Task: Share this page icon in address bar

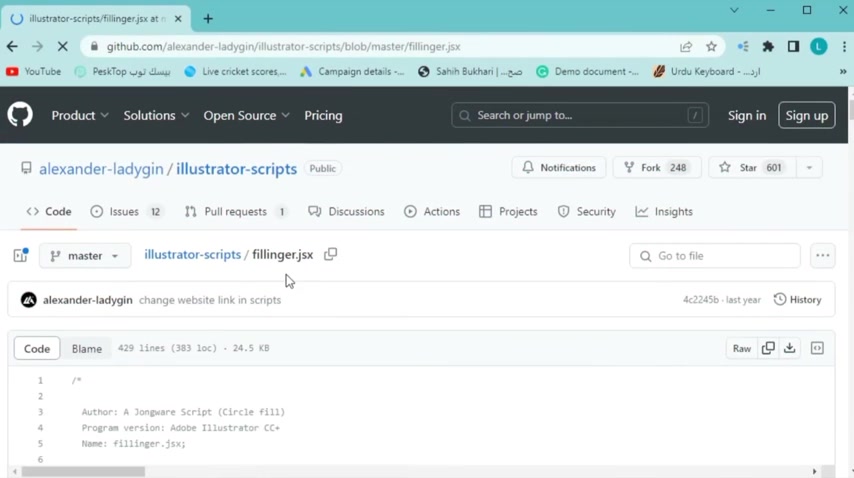Action: tap(686, 47)
